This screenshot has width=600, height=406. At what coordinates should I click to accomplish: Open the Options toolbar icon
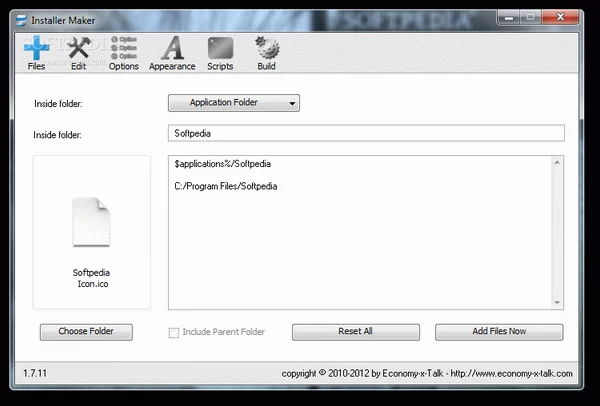[124, 53]
